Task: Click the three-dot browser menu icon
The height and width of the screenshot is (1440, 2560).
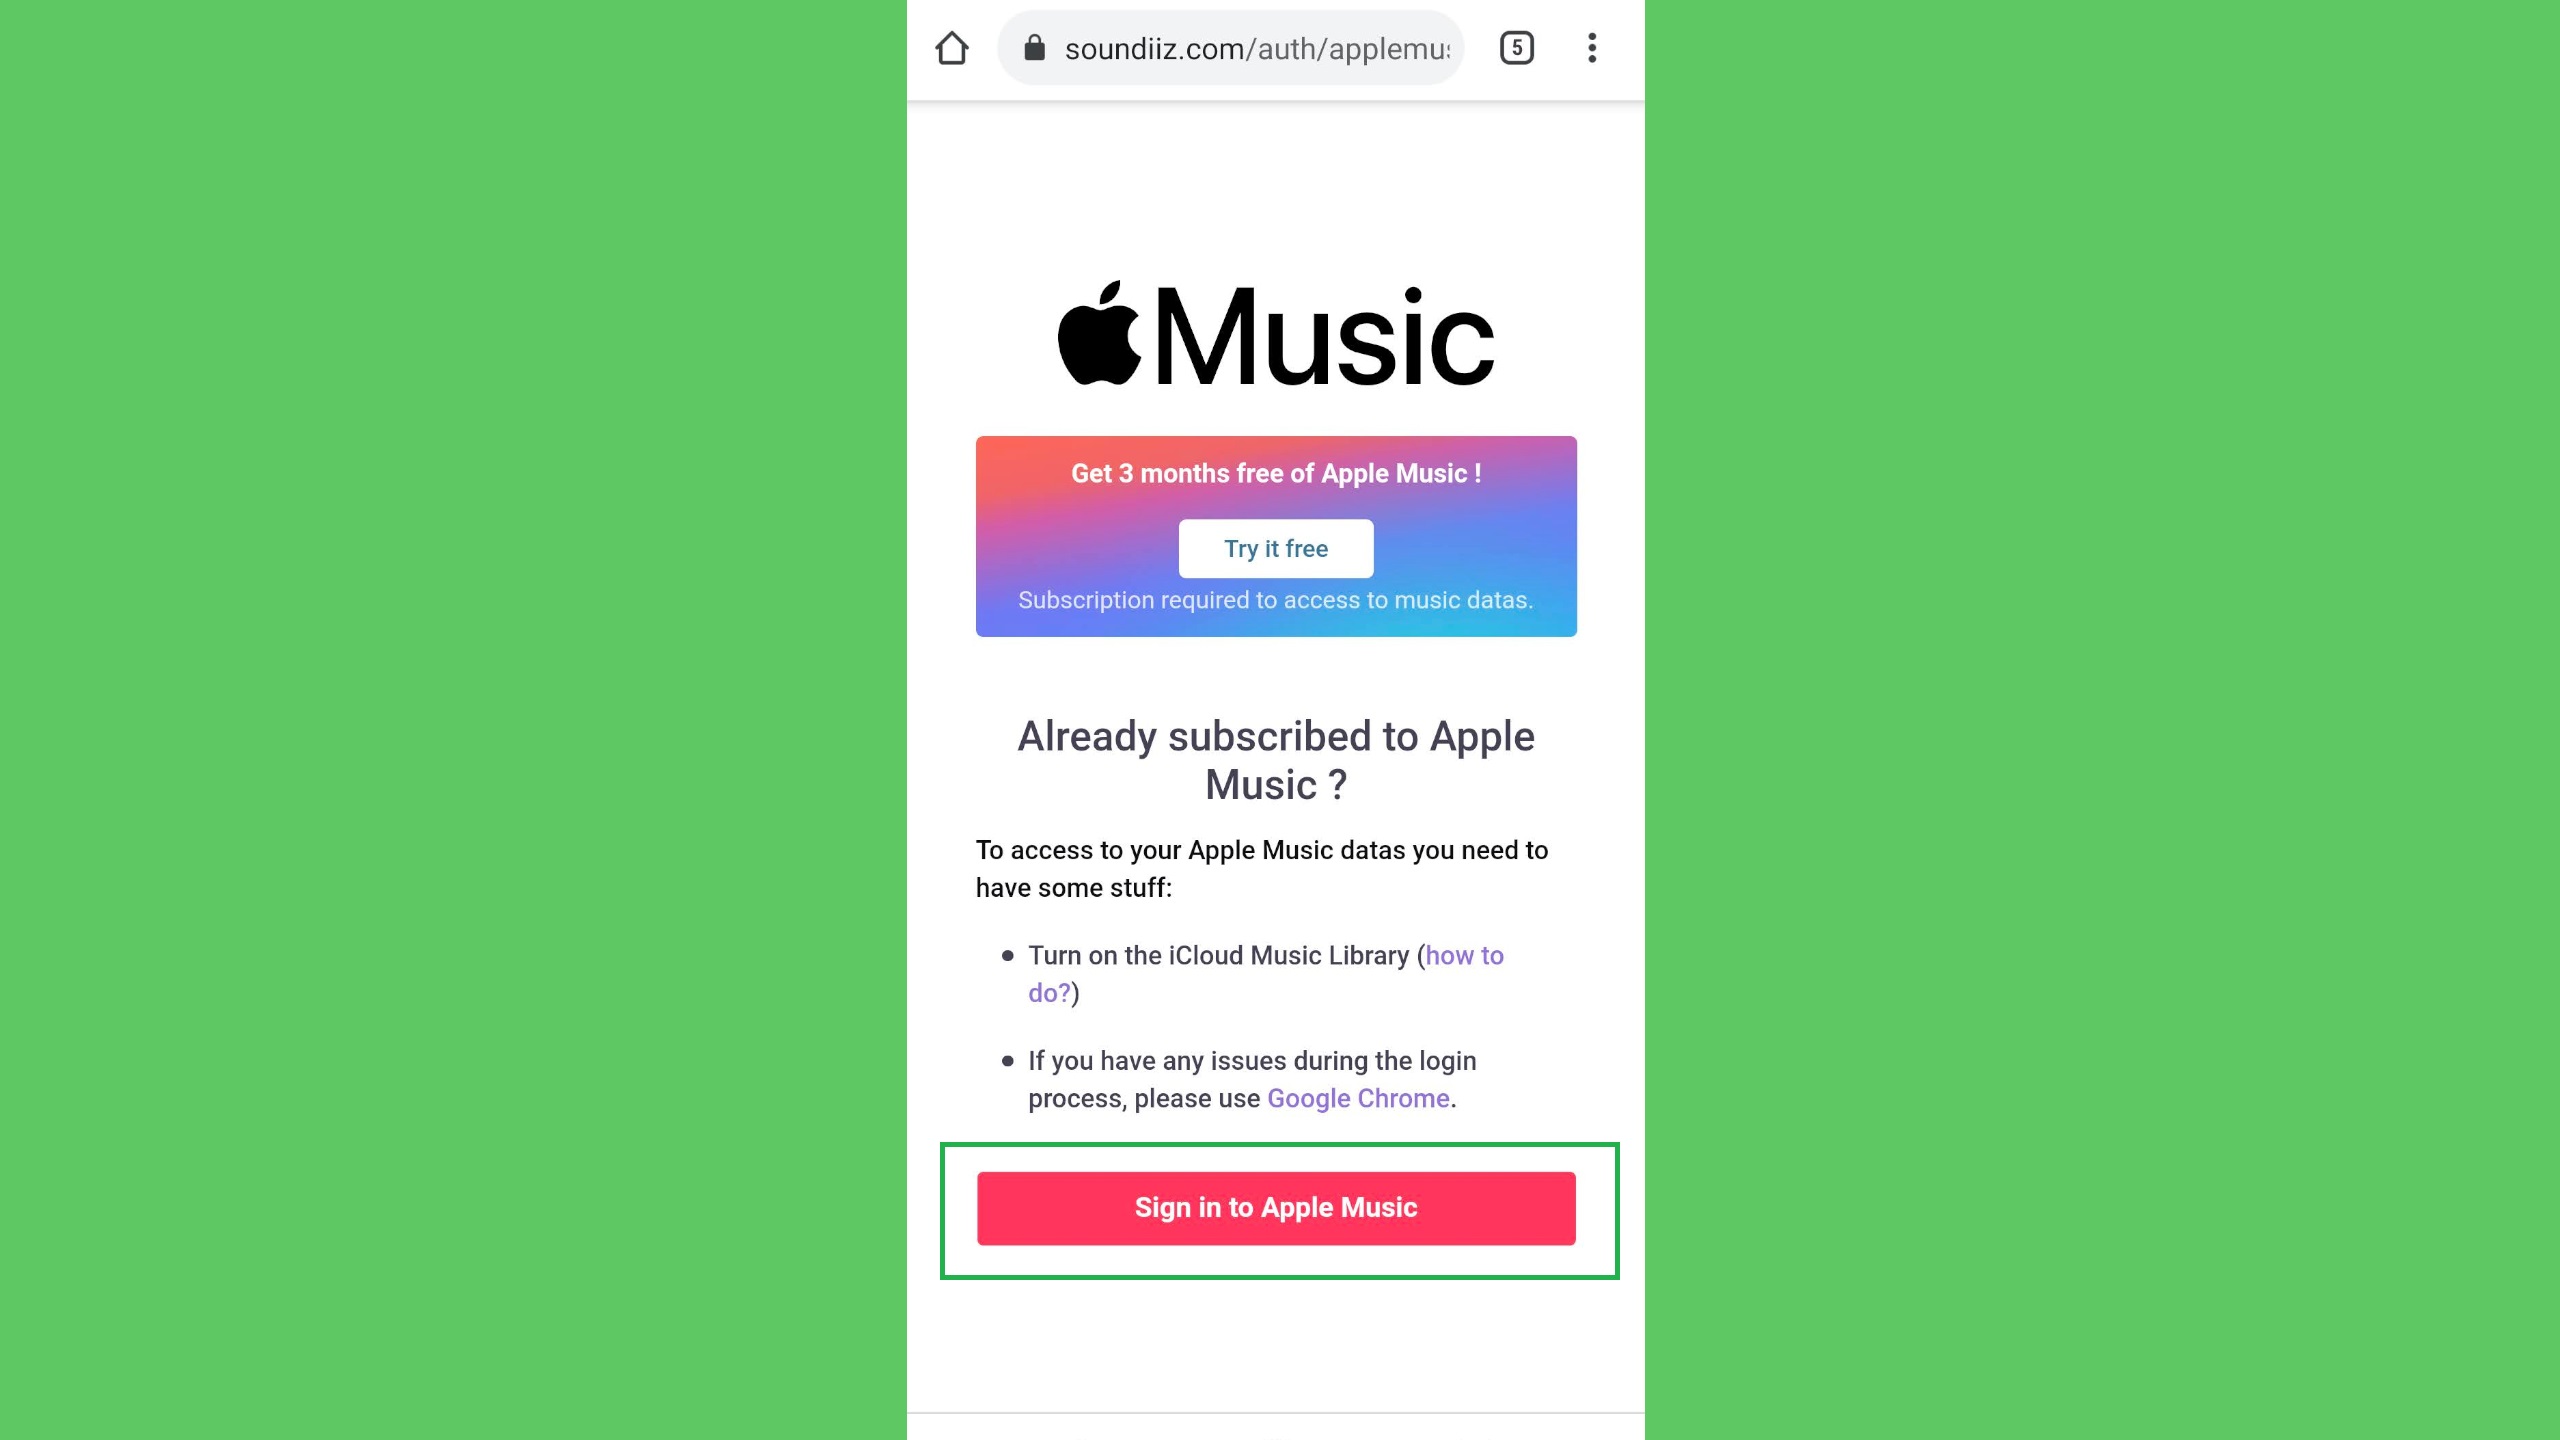Action: pos(1593,47)
